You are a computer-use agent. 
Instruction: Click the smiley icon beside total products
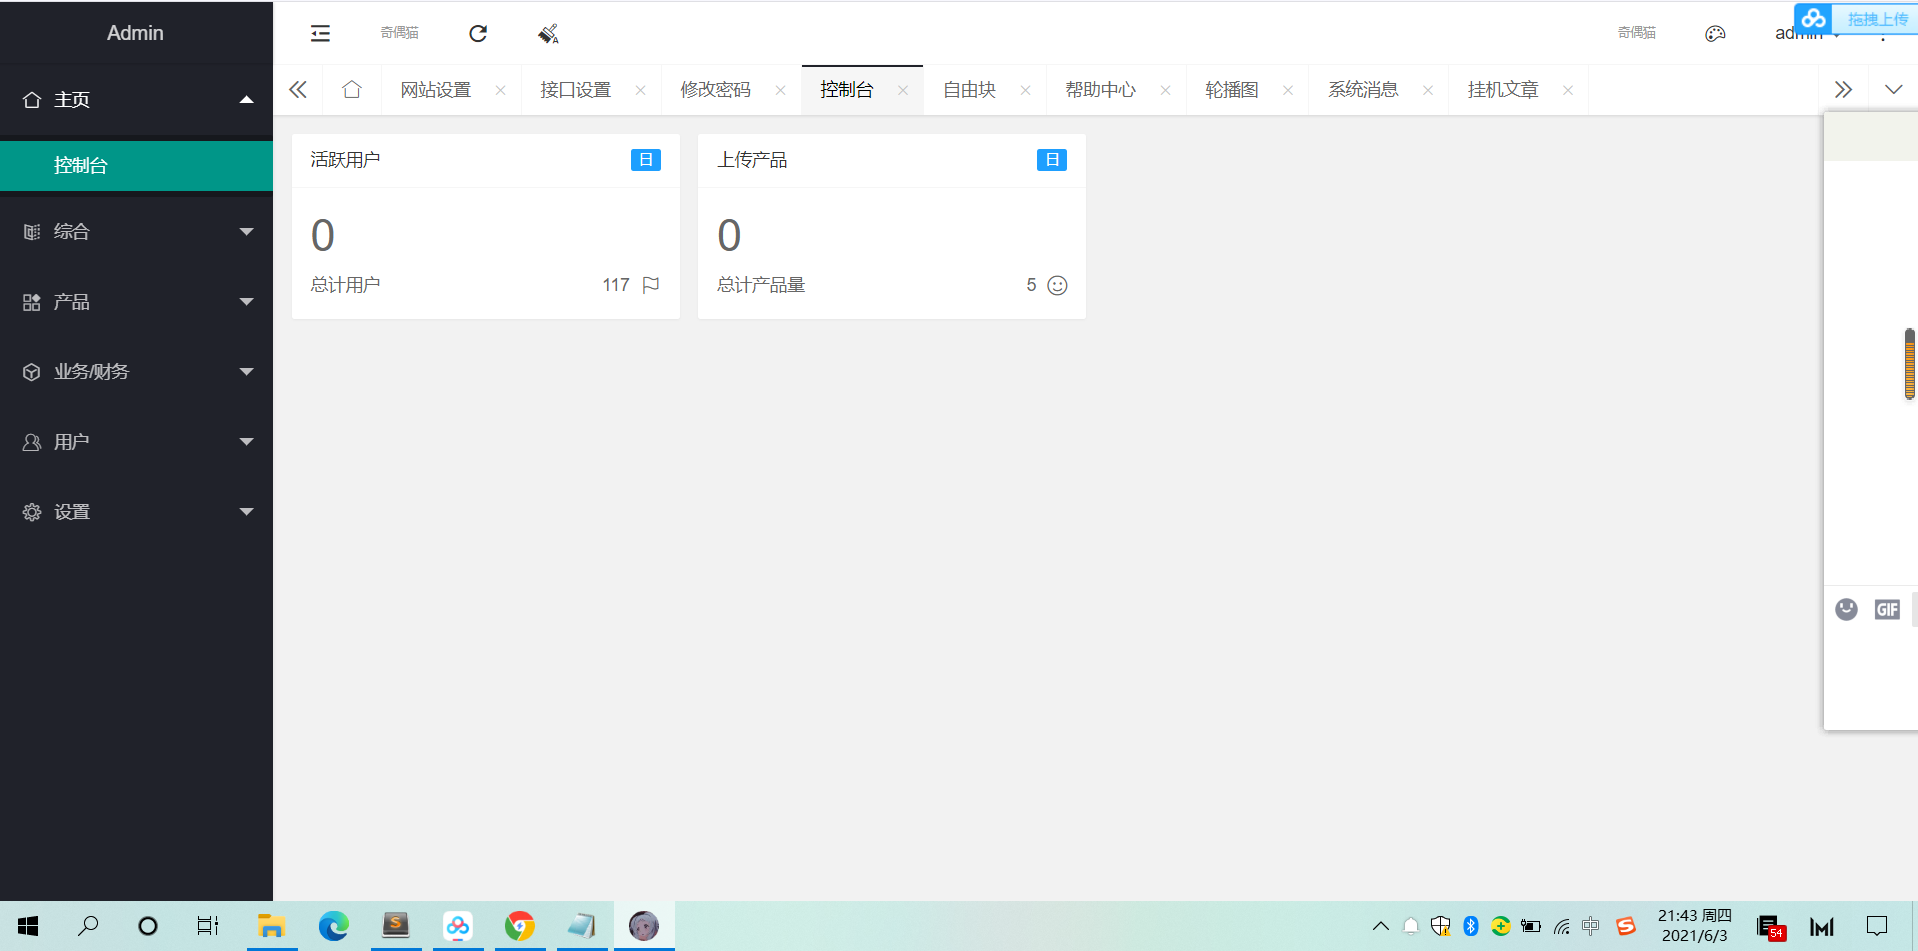tap(1057, 285)
